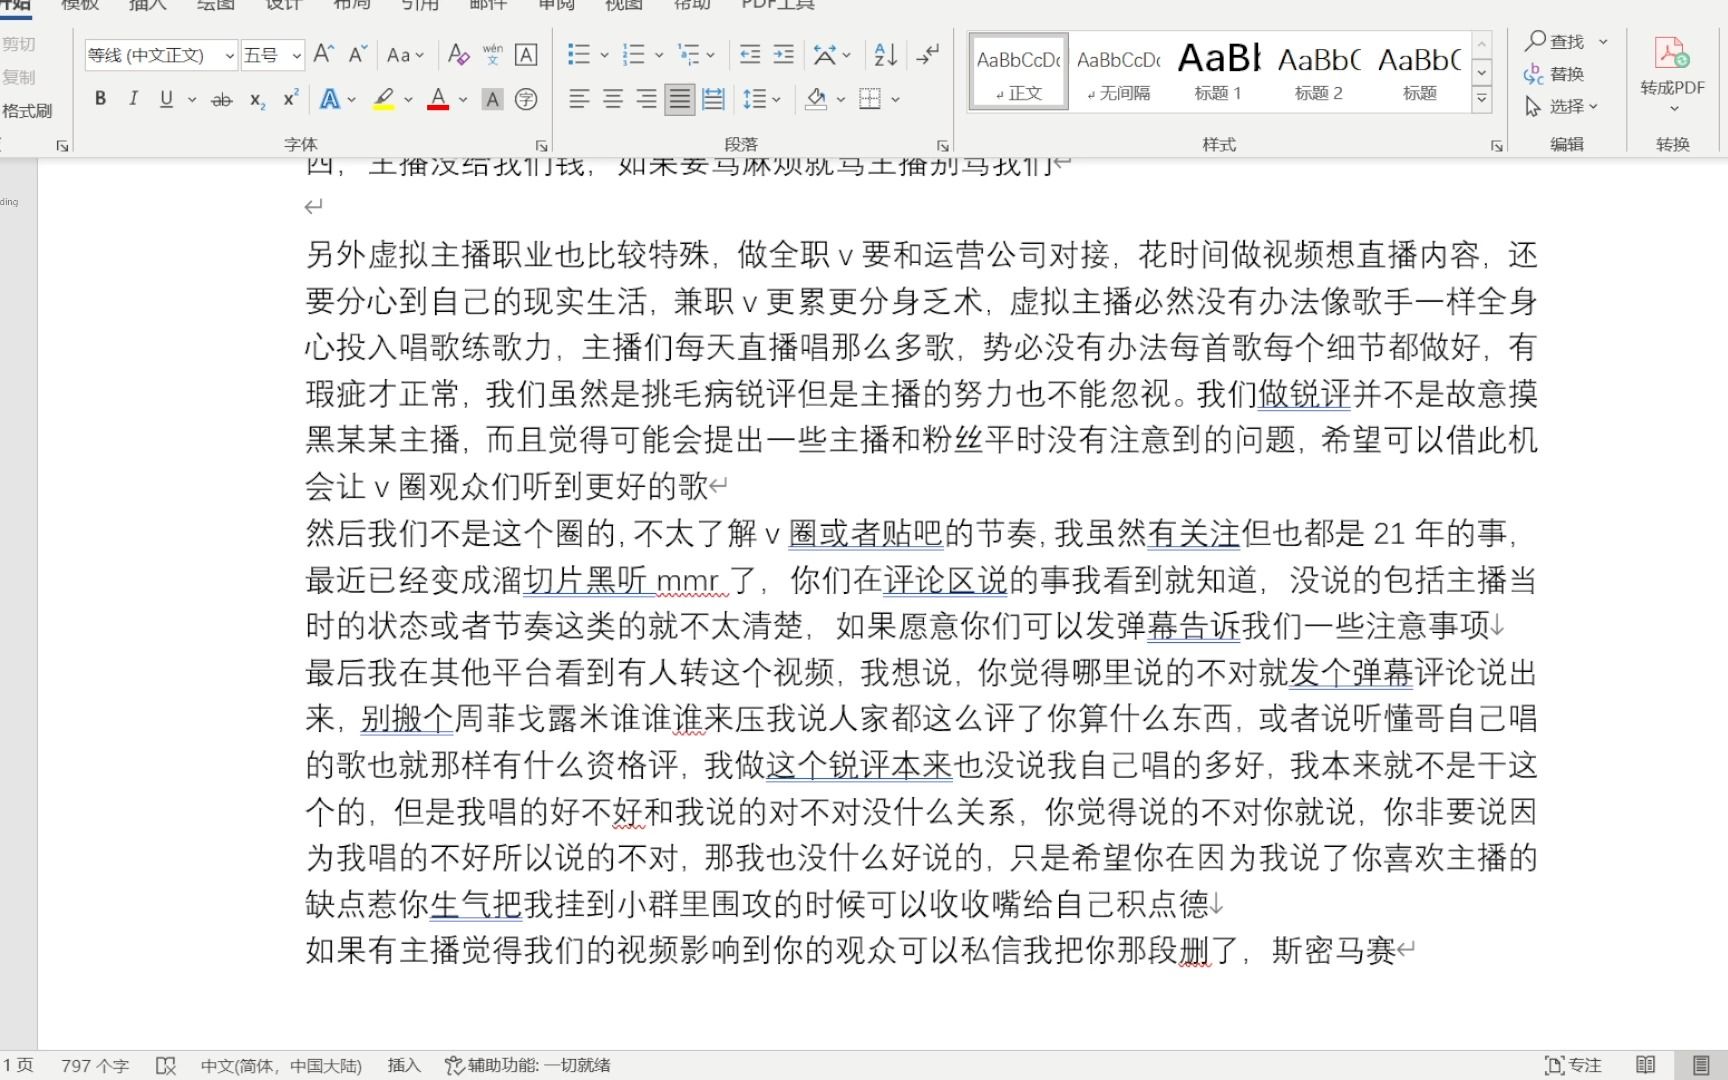The width and height of the screenshot is (1728, 1080).
Task: Apply yellow text highlight color
Action: (x=384, y=99)
